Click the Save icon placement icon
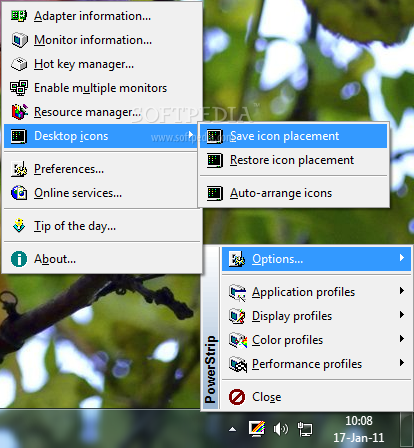 (x=215, y=136)
